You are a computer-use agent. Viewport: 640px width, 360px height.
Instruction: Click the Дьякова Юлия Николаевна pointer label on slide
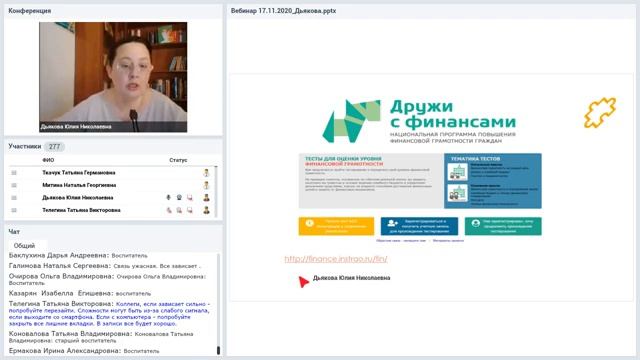click(x=351, y=278)
